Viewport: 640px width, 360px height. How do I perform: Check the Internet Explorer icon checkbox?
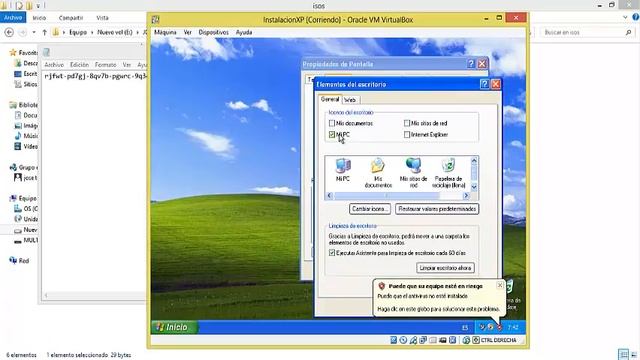tap(407, 134)
